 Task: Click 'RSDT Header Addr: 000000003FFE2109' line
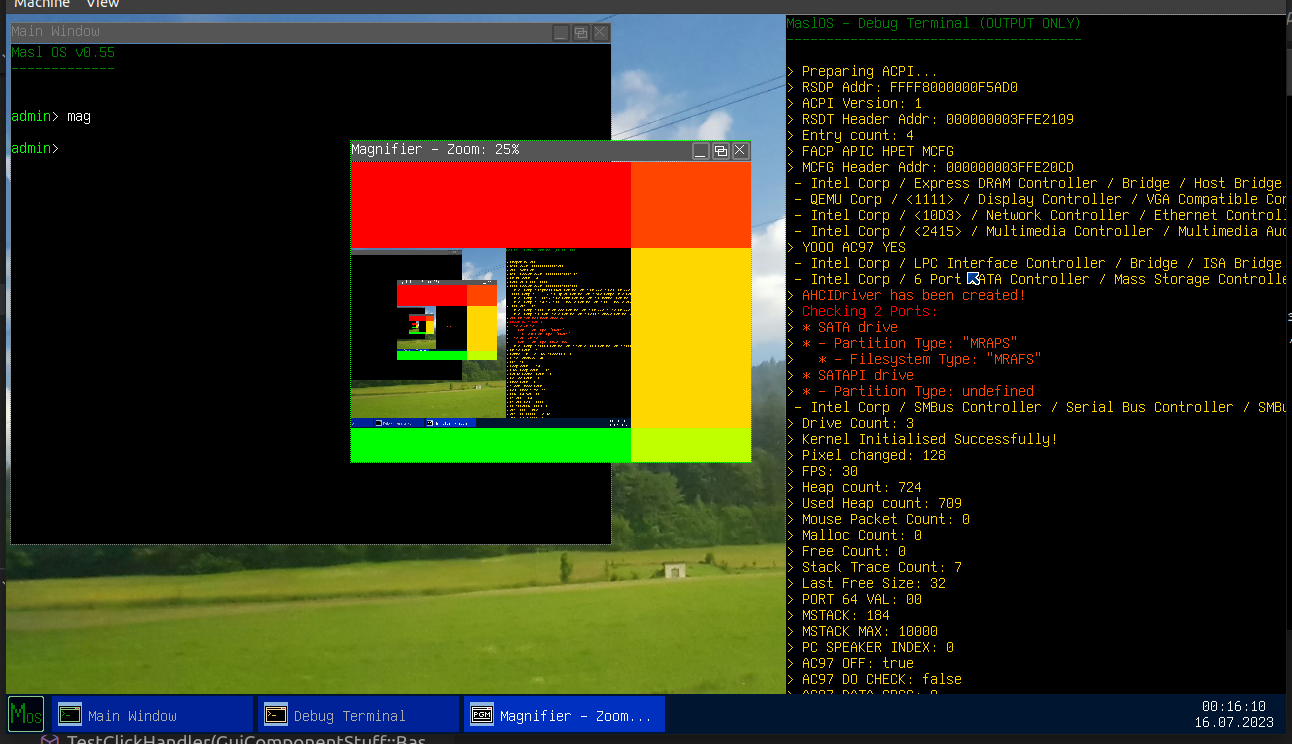[x=930, y=119]
